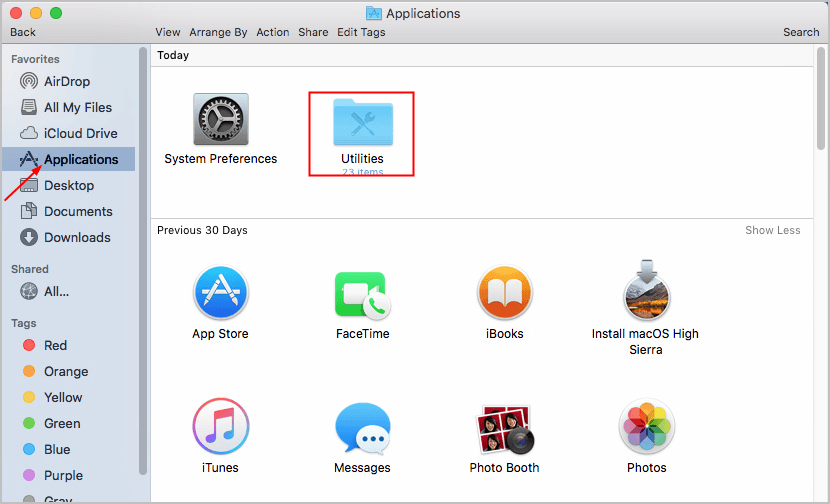Click the main window vertical scrollbar

(820, 98)
